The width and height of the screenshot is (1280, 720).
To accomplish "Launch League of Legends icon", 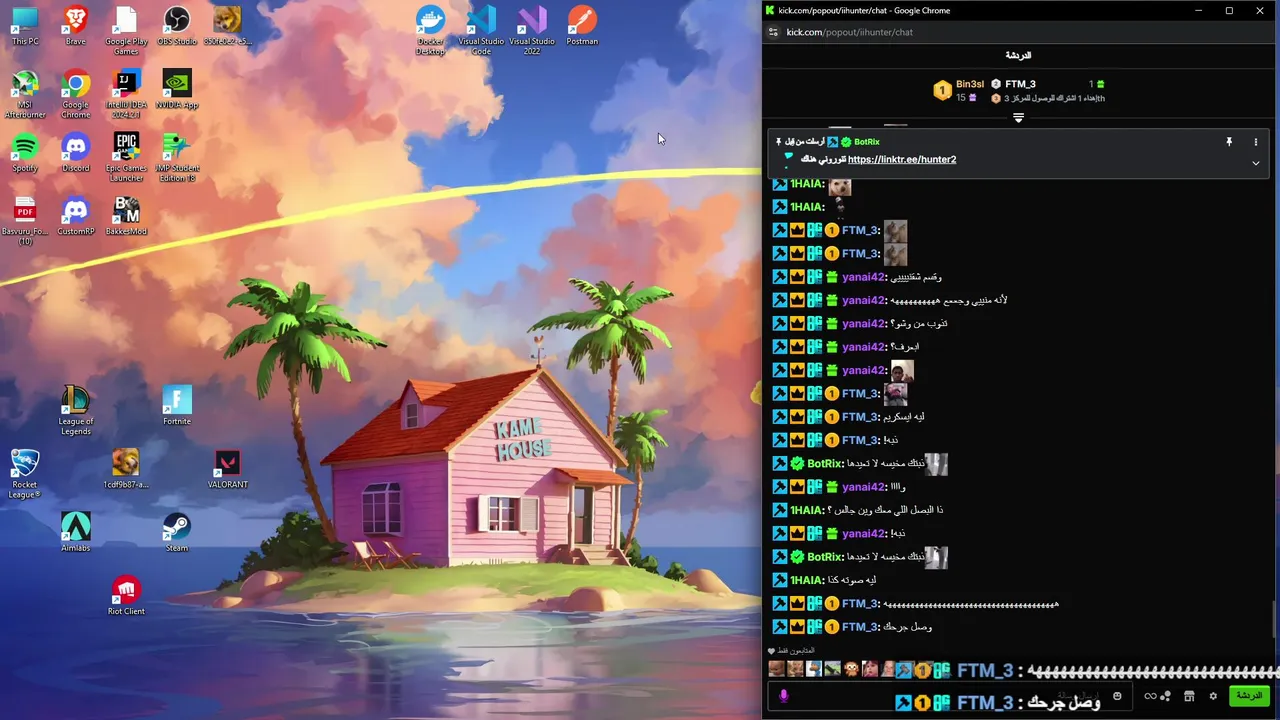I will pyautogui.click(x=75, y=411).
